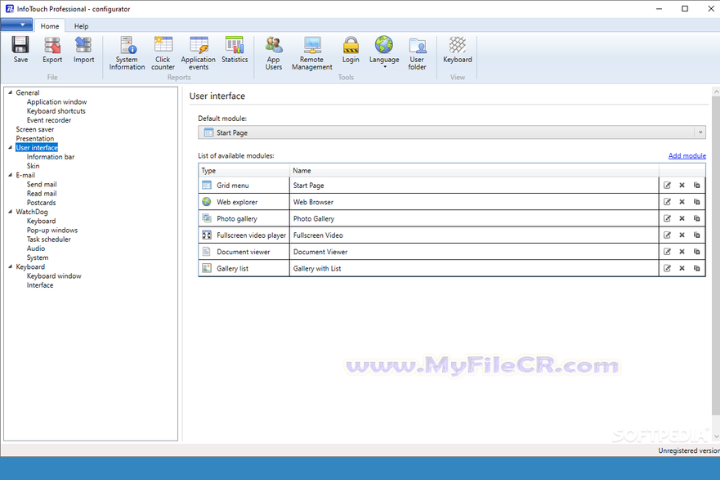
Task: Duplicate the Web Browser module
Action: click(697, 202)
